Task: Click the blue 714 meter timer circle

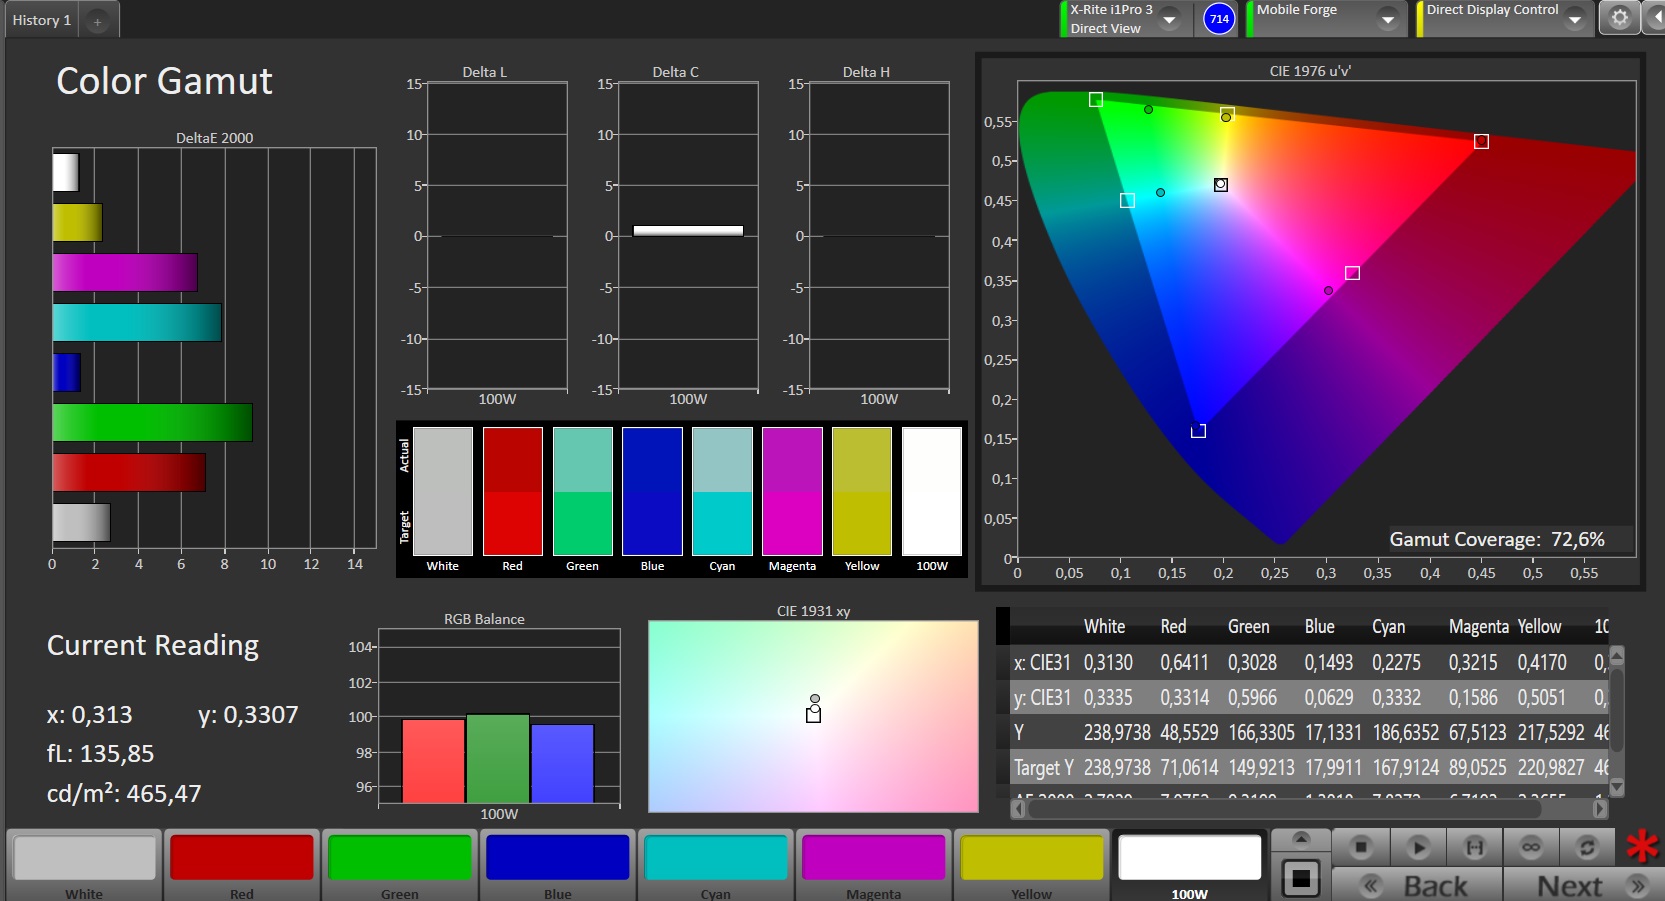Action: coord(1219,19)
